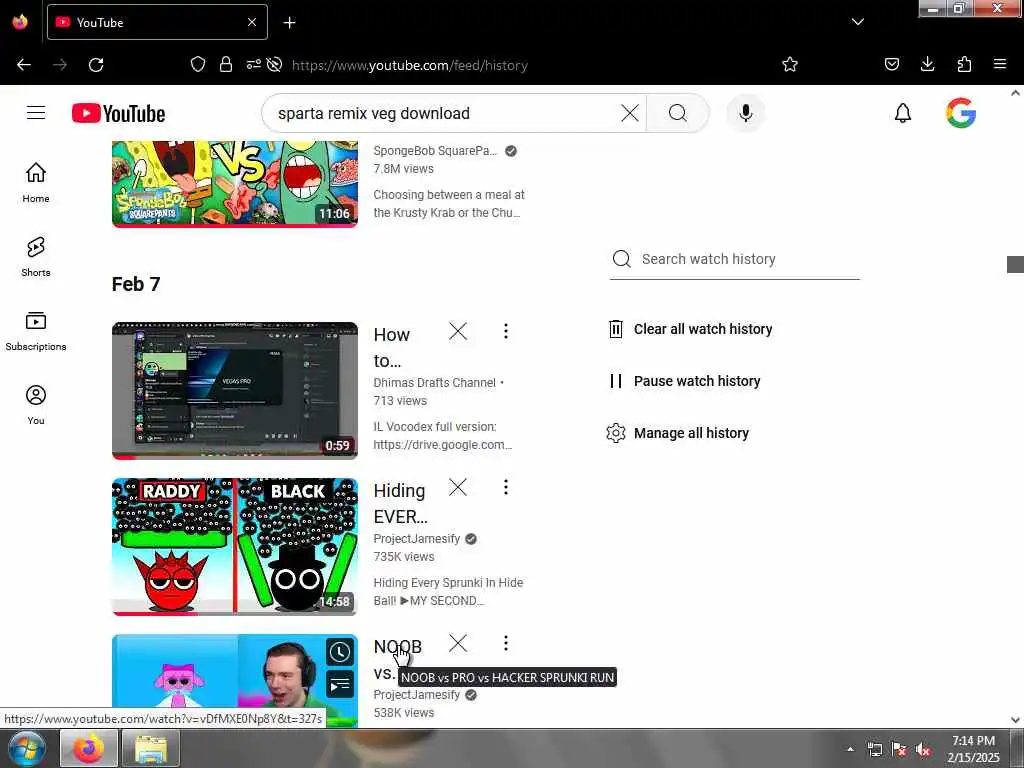The width and height of the screenshot is (1024, 768).
Task: Open a new browser tab
Action: (289, 23)
